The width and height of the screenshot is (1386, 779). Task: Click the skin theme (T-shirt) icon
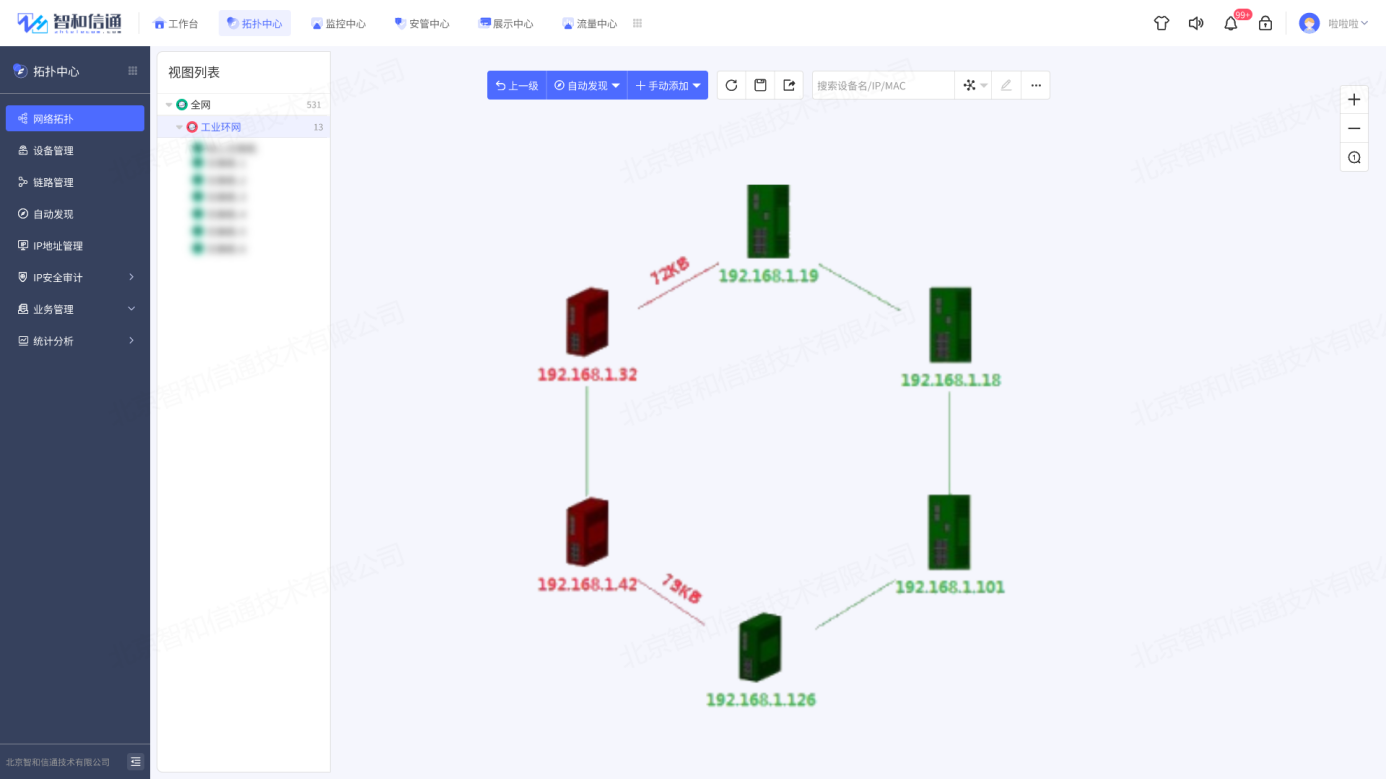pos(1161,23)
